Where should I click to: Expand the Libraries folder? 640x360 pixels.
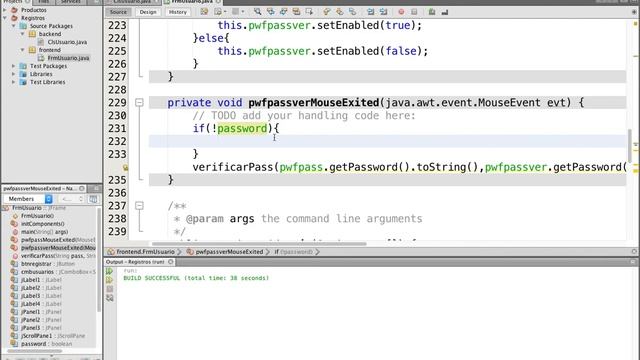point(13,74)
